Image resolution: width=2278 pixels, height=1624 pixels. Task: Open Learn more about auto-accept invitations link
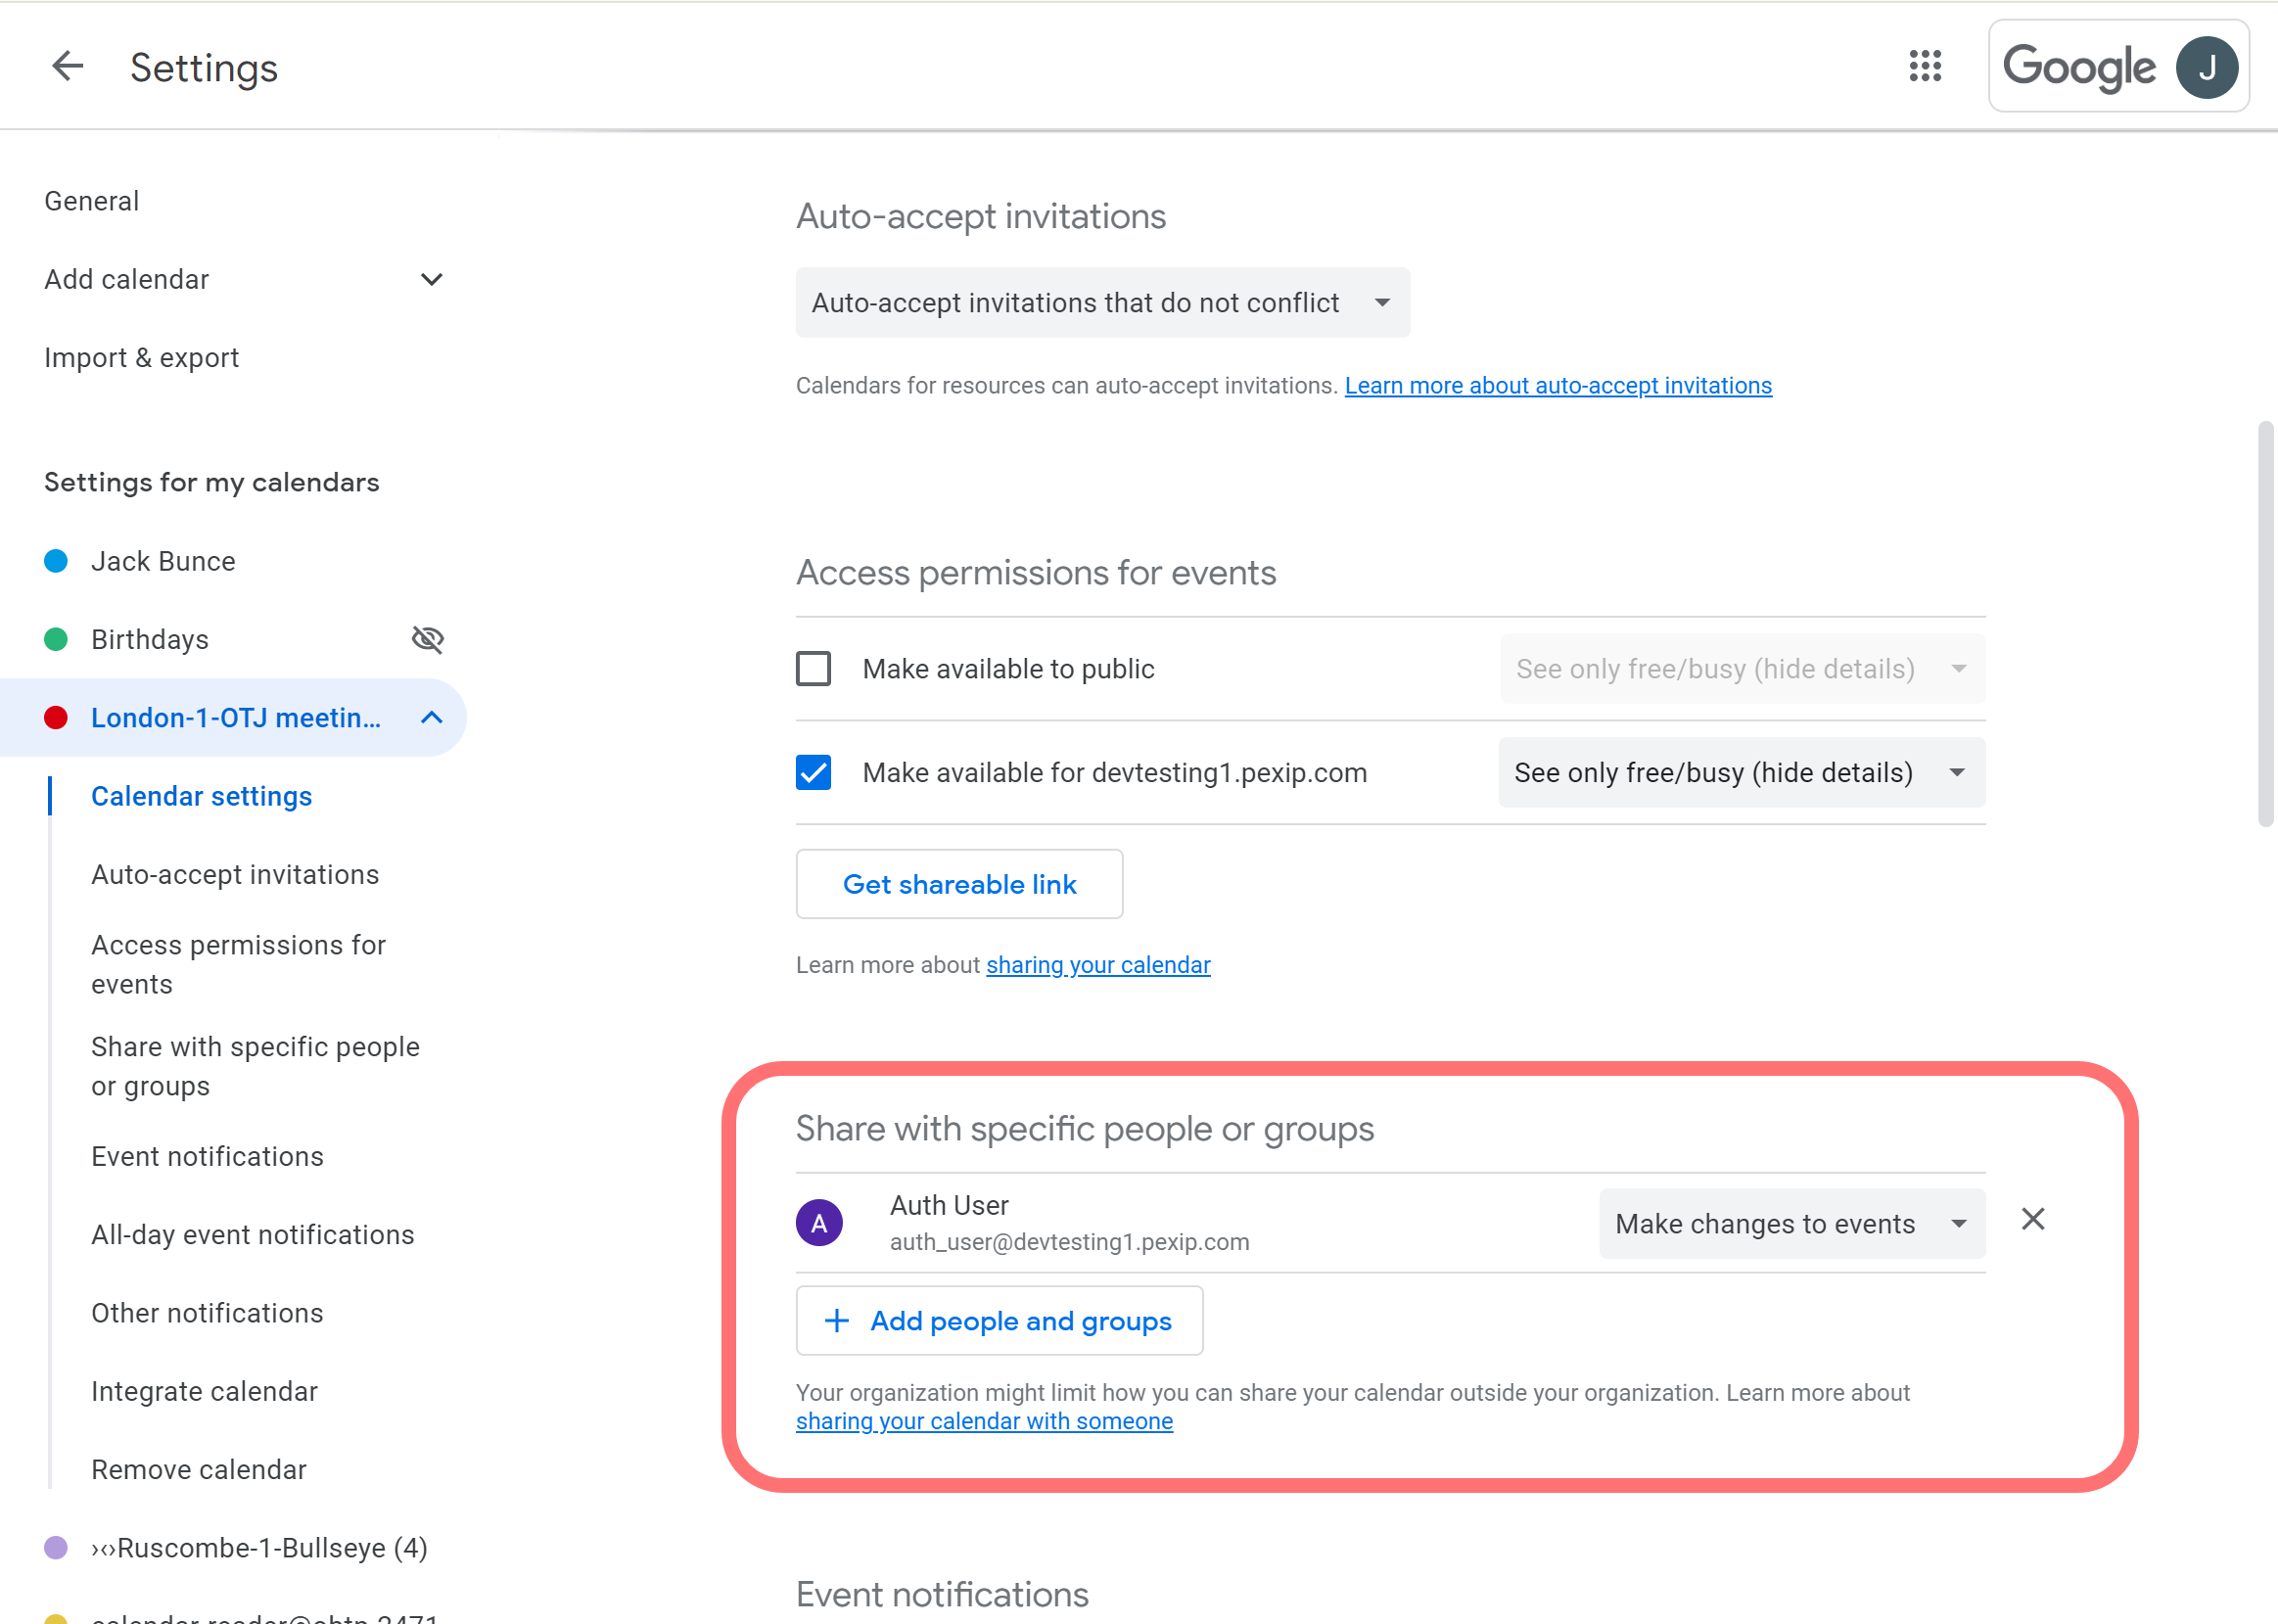[1557, 386]
